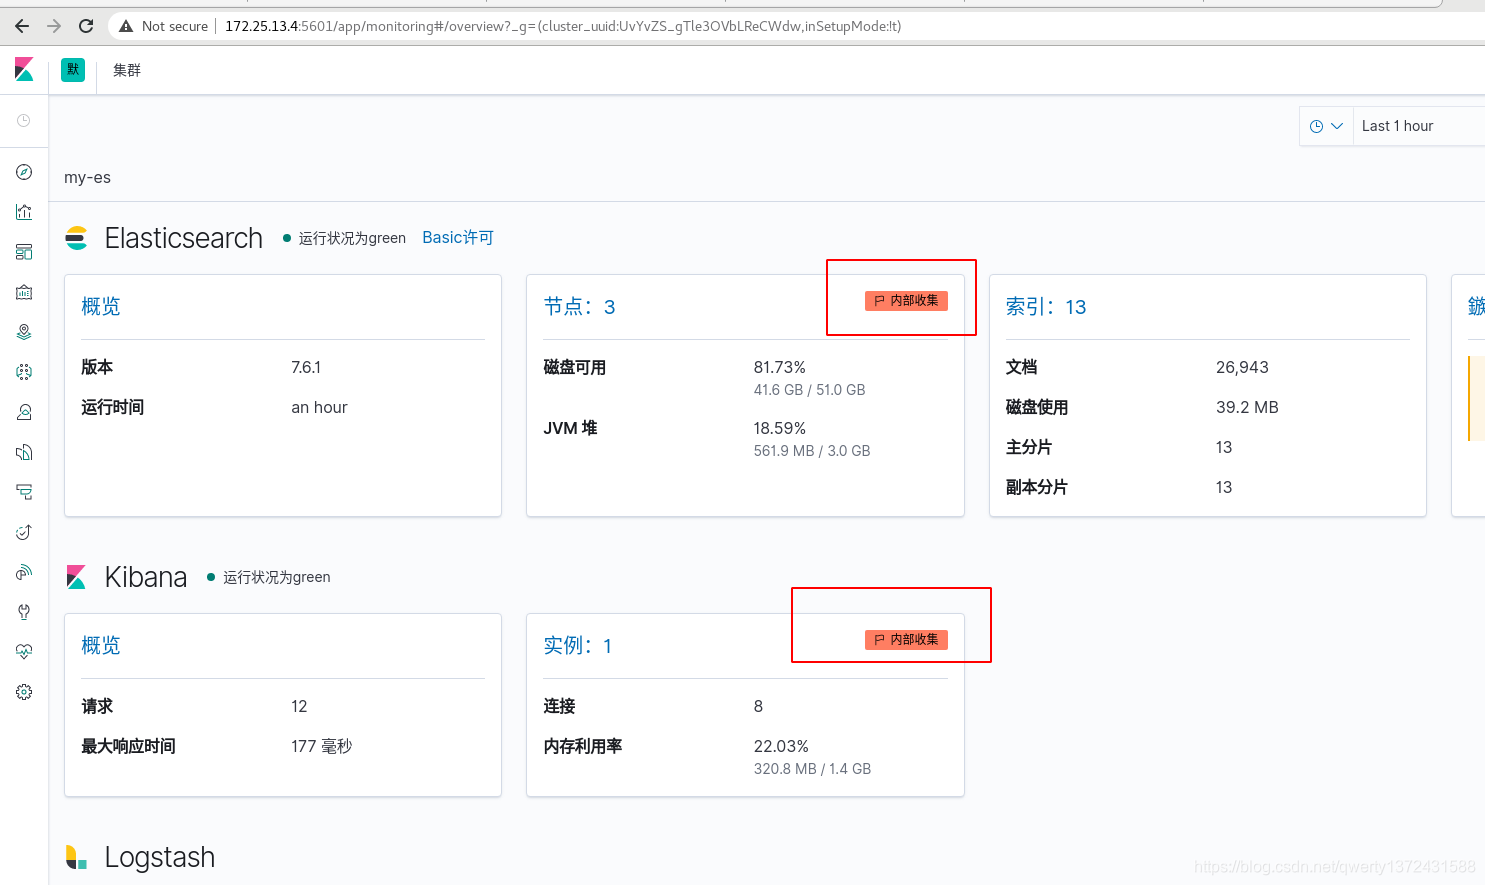This screenshot has height=885, width=1485.
Task: Open Machine Learning icon in sidebar
Action: pos(24,372)
